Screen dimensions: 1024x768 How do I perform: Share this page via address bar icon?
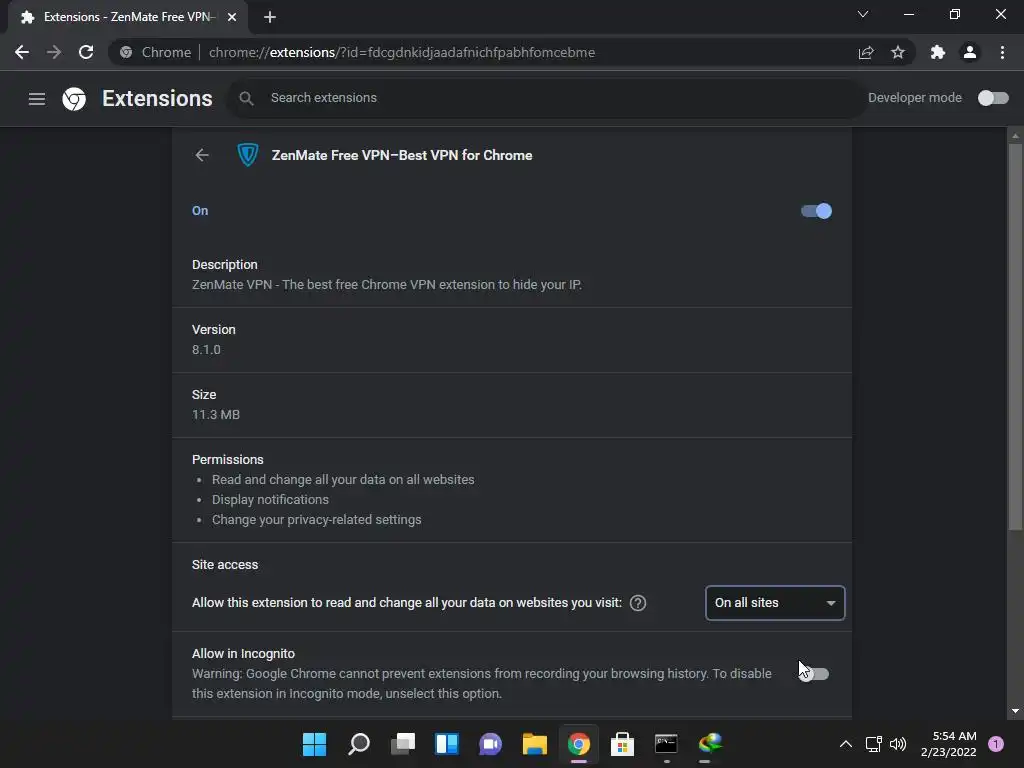[x=866, y=52]
